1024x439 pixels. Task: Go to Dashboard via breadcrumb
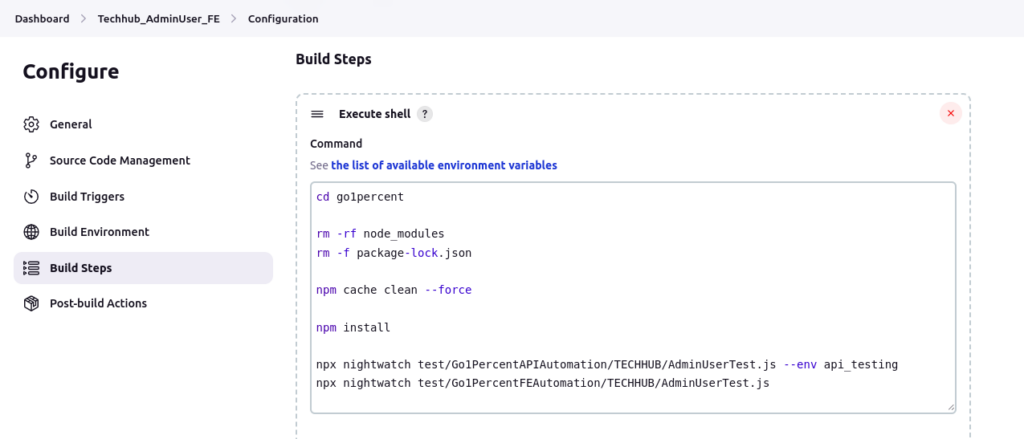[42, 19]
